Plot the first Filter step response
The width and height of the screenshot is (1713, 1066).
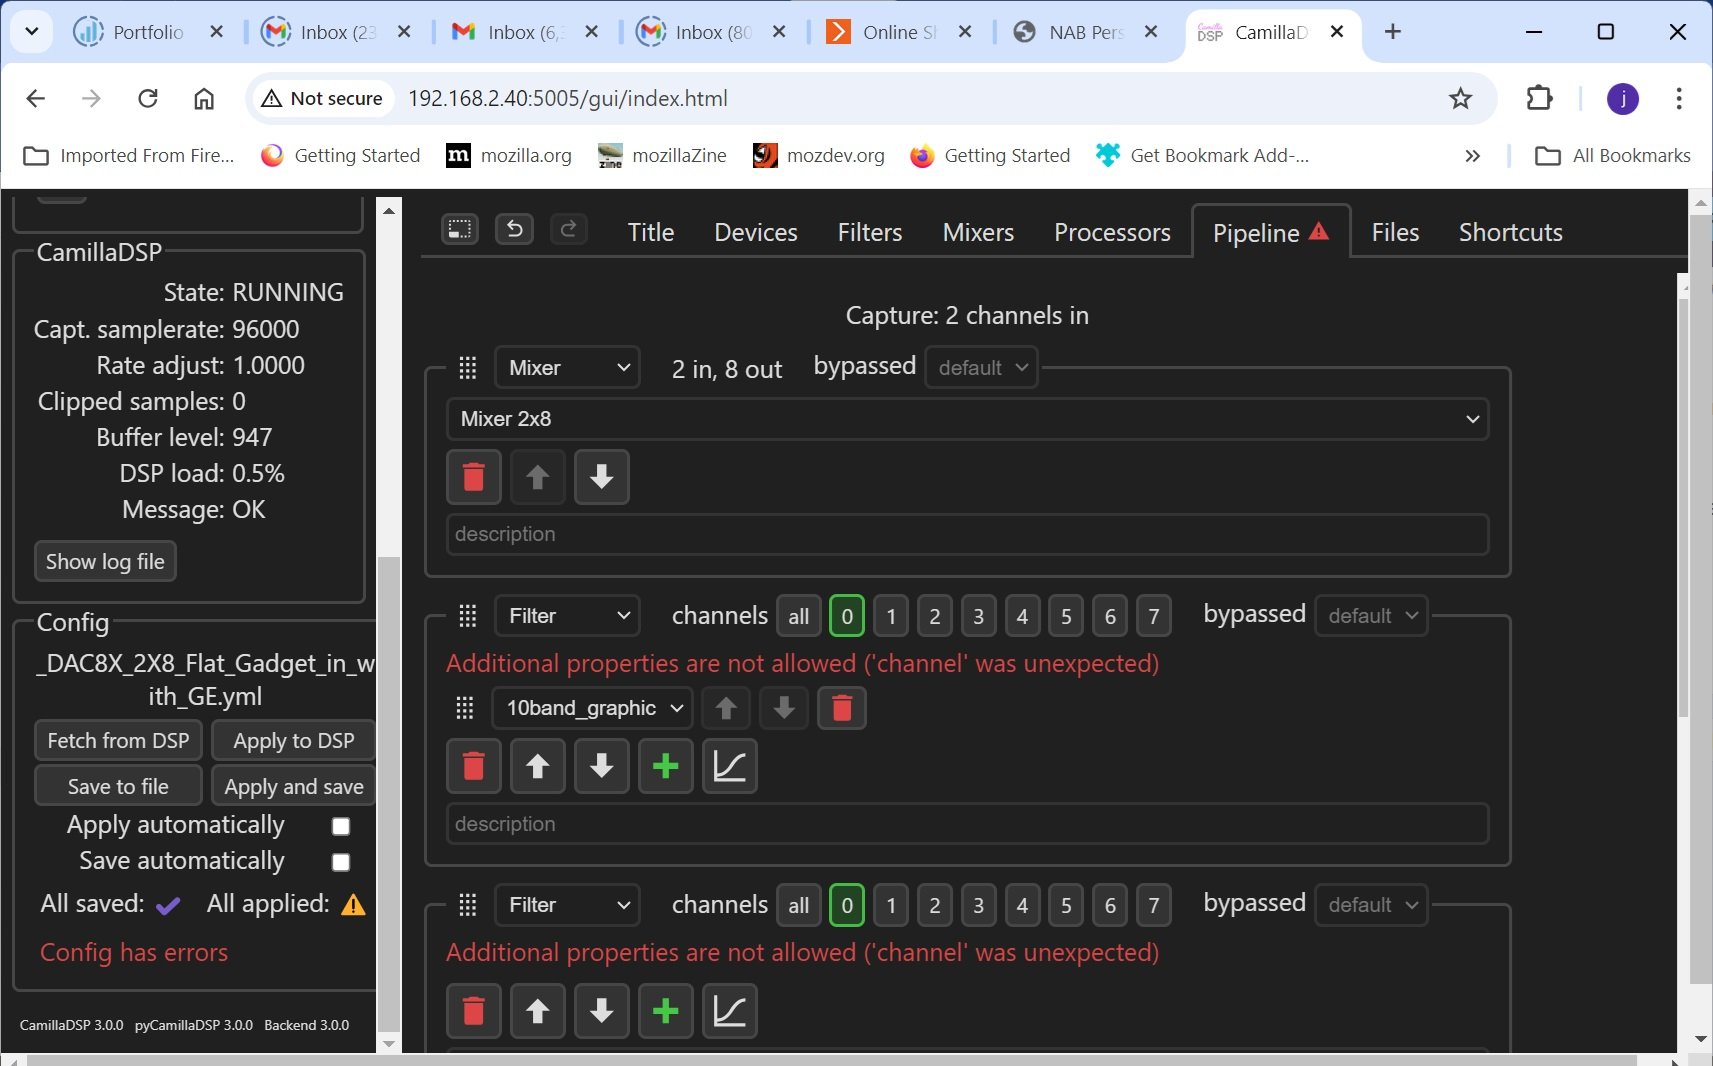click(730, 767)
